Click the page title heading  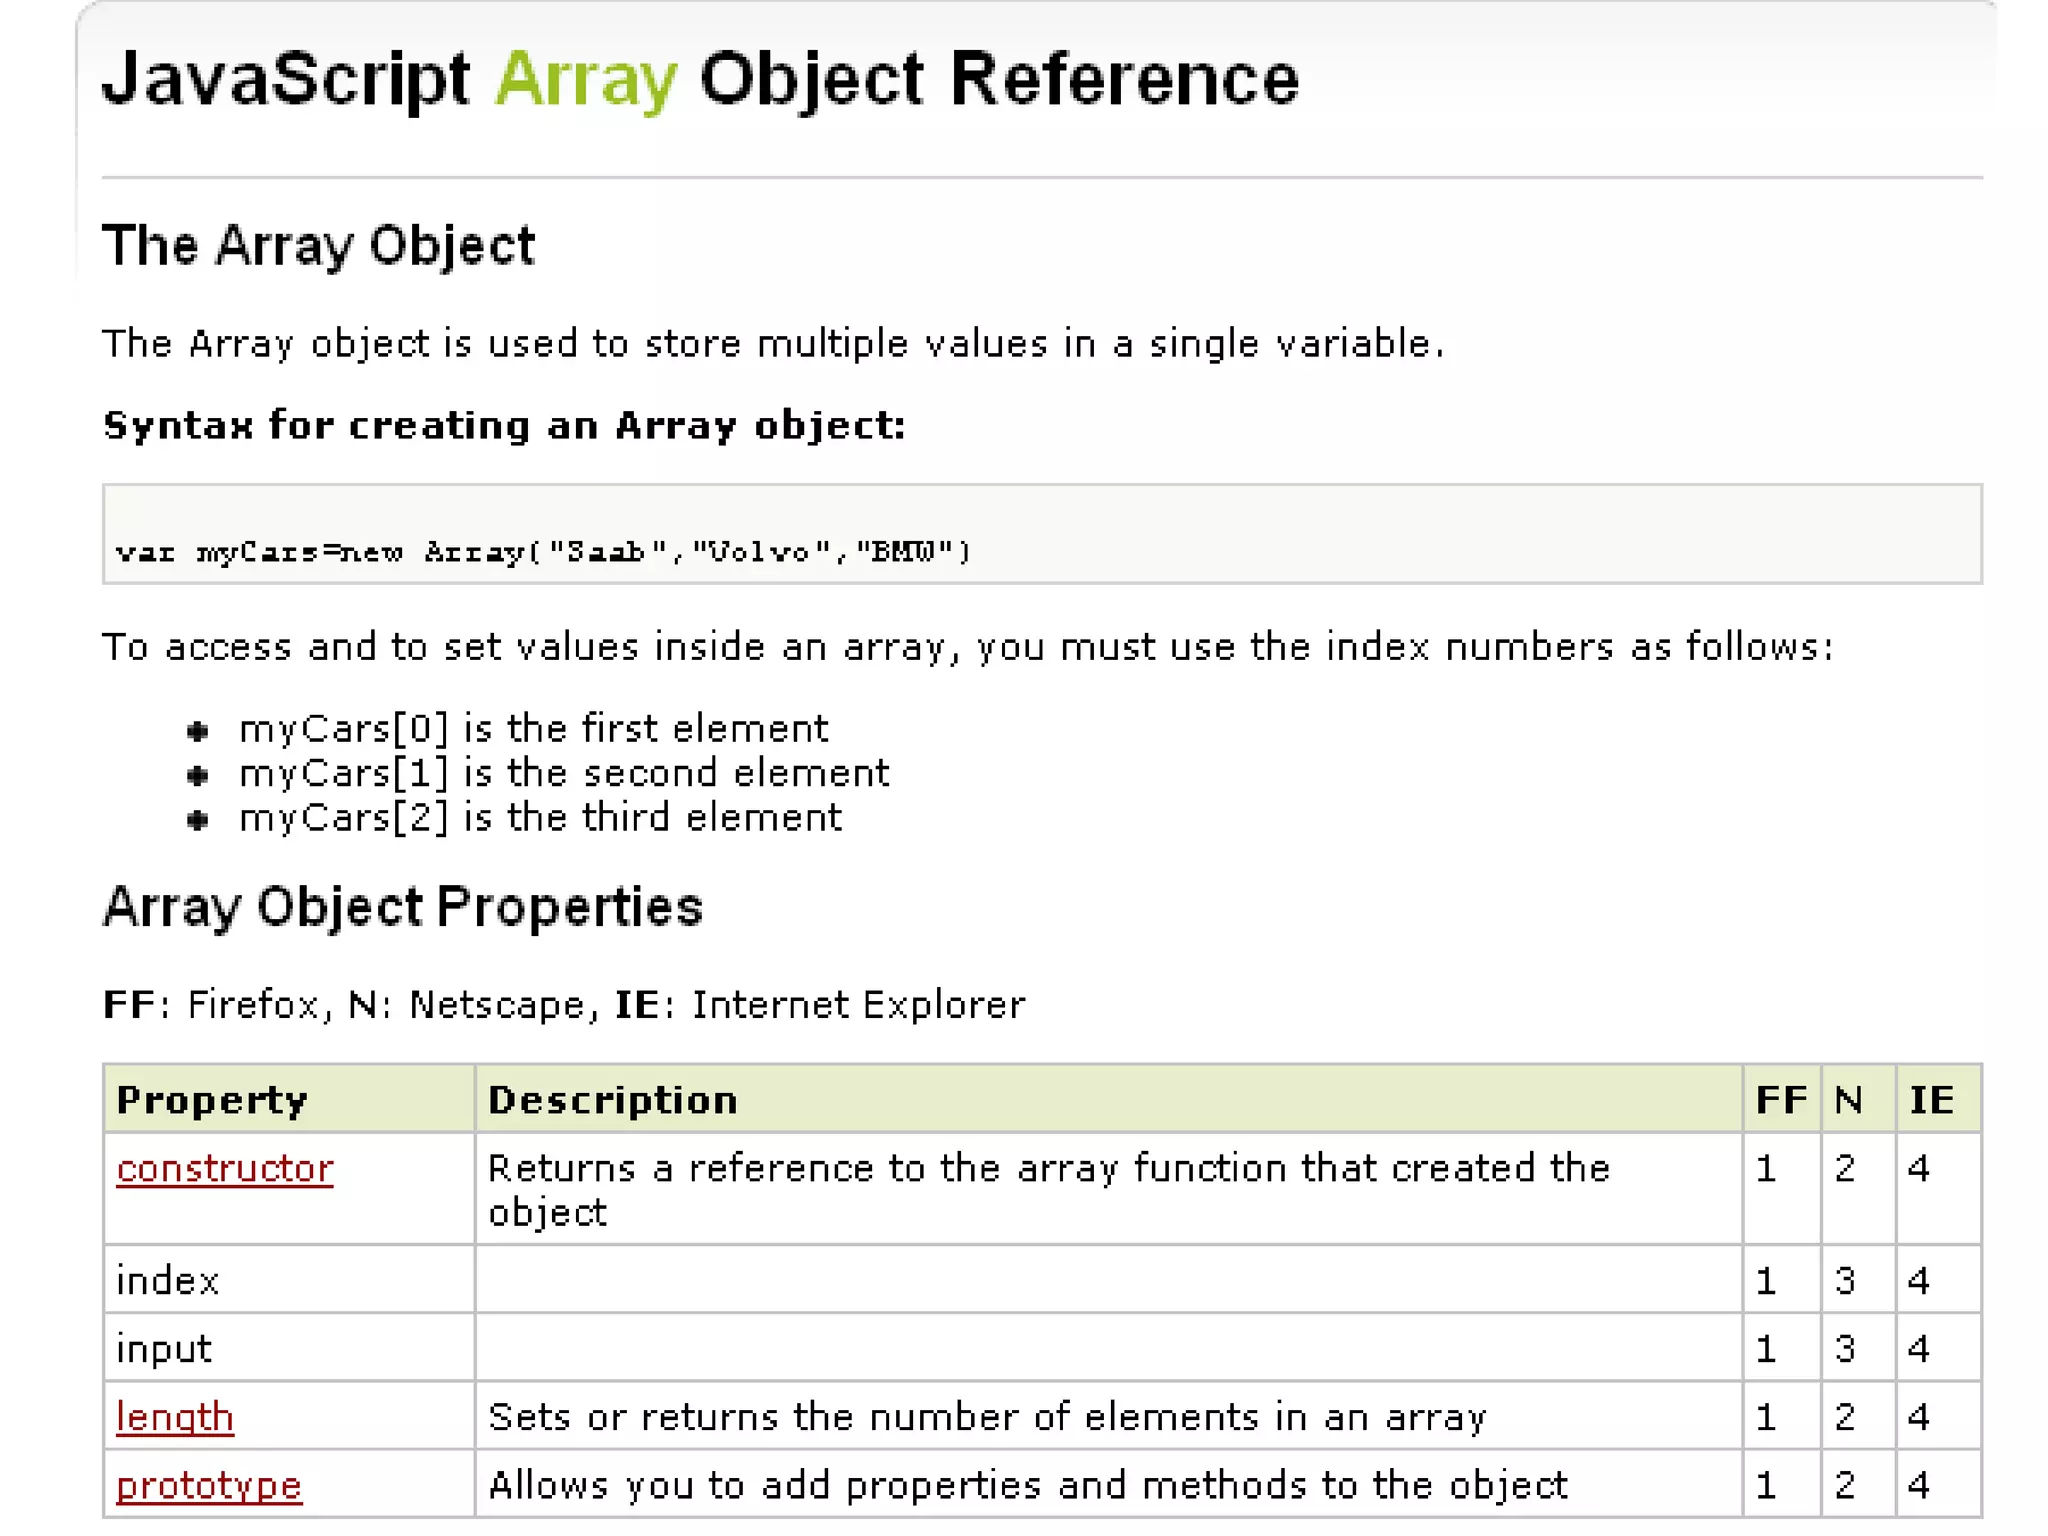point(700,79)
